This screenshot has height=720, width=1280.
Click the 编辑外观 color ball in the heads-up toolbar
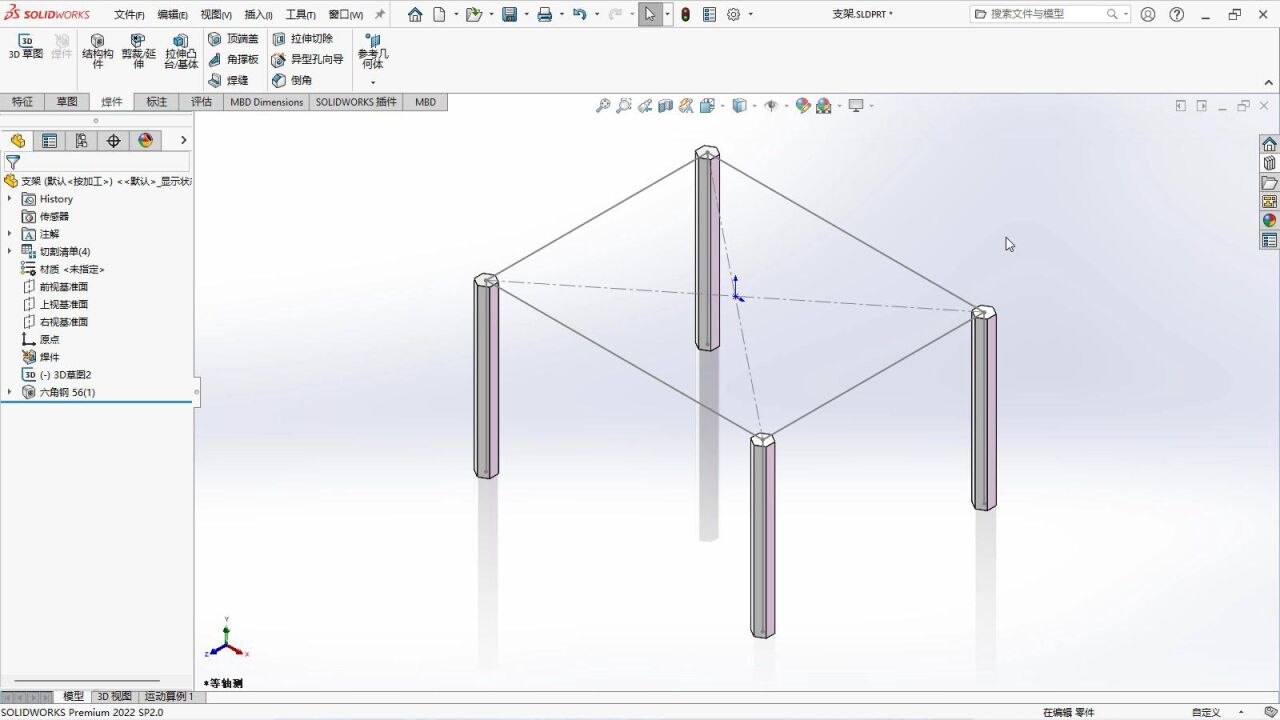pyautogui.click(x=801, y=105)
